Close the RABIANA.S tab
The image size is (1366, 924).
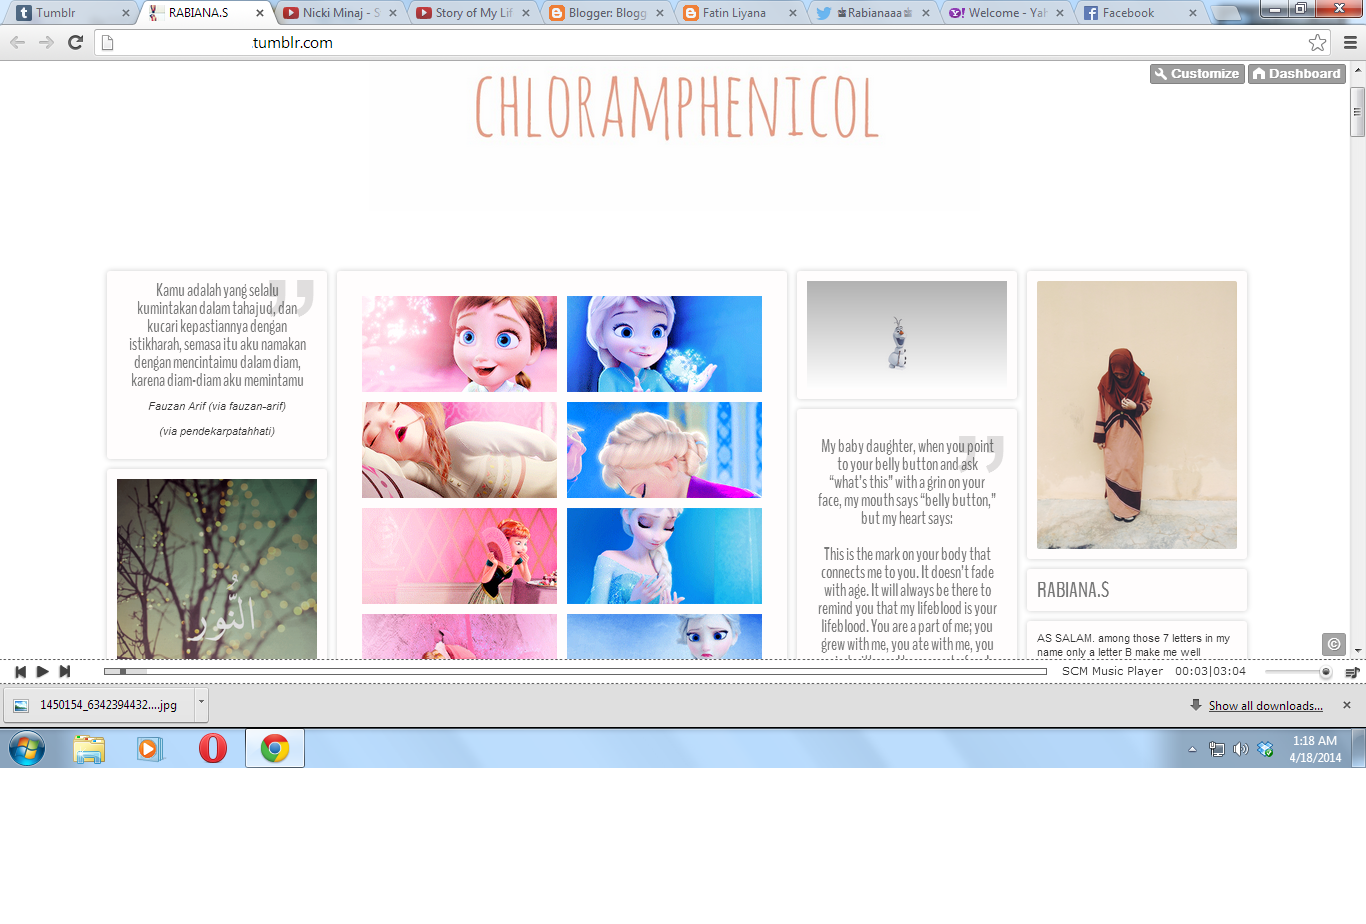coord(260,13)
